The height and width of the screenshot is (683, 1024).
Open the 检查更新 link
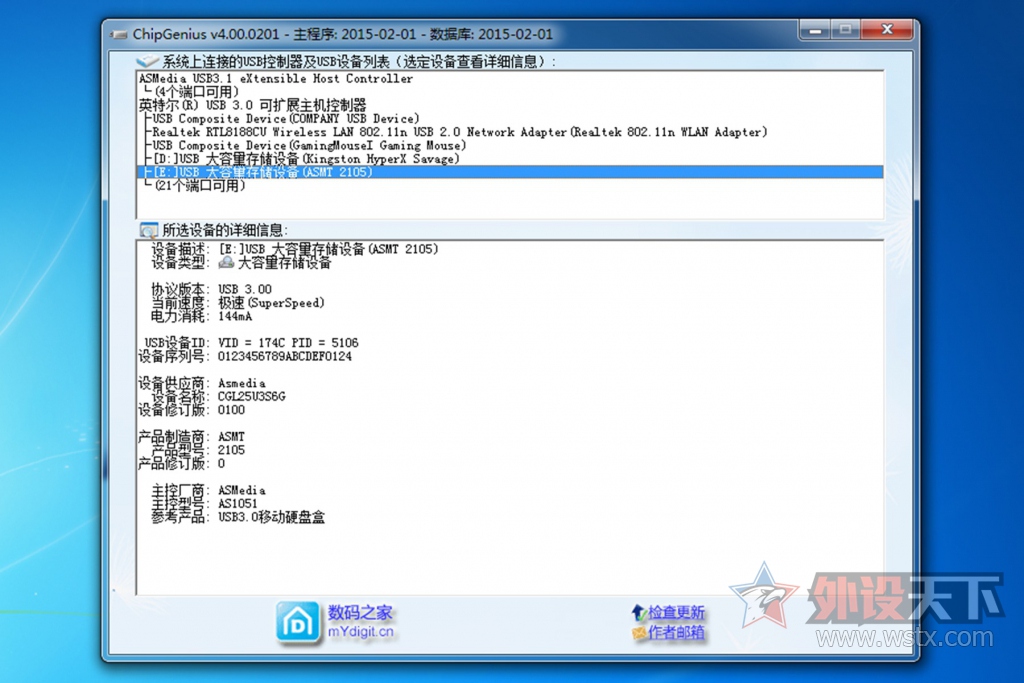[676, 612]
